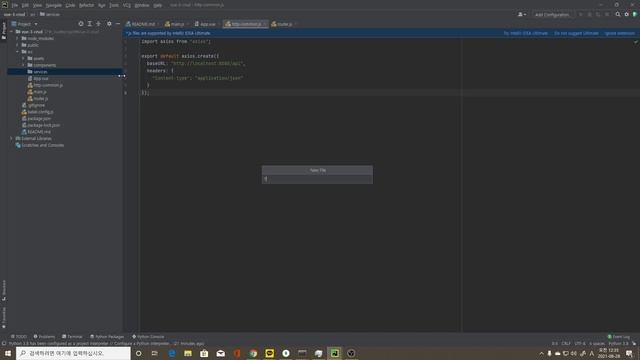Image resolution: width=640 pixels, height=360 pixels.
Task: Open Project panel gear options
Action: tap(109, 24)
